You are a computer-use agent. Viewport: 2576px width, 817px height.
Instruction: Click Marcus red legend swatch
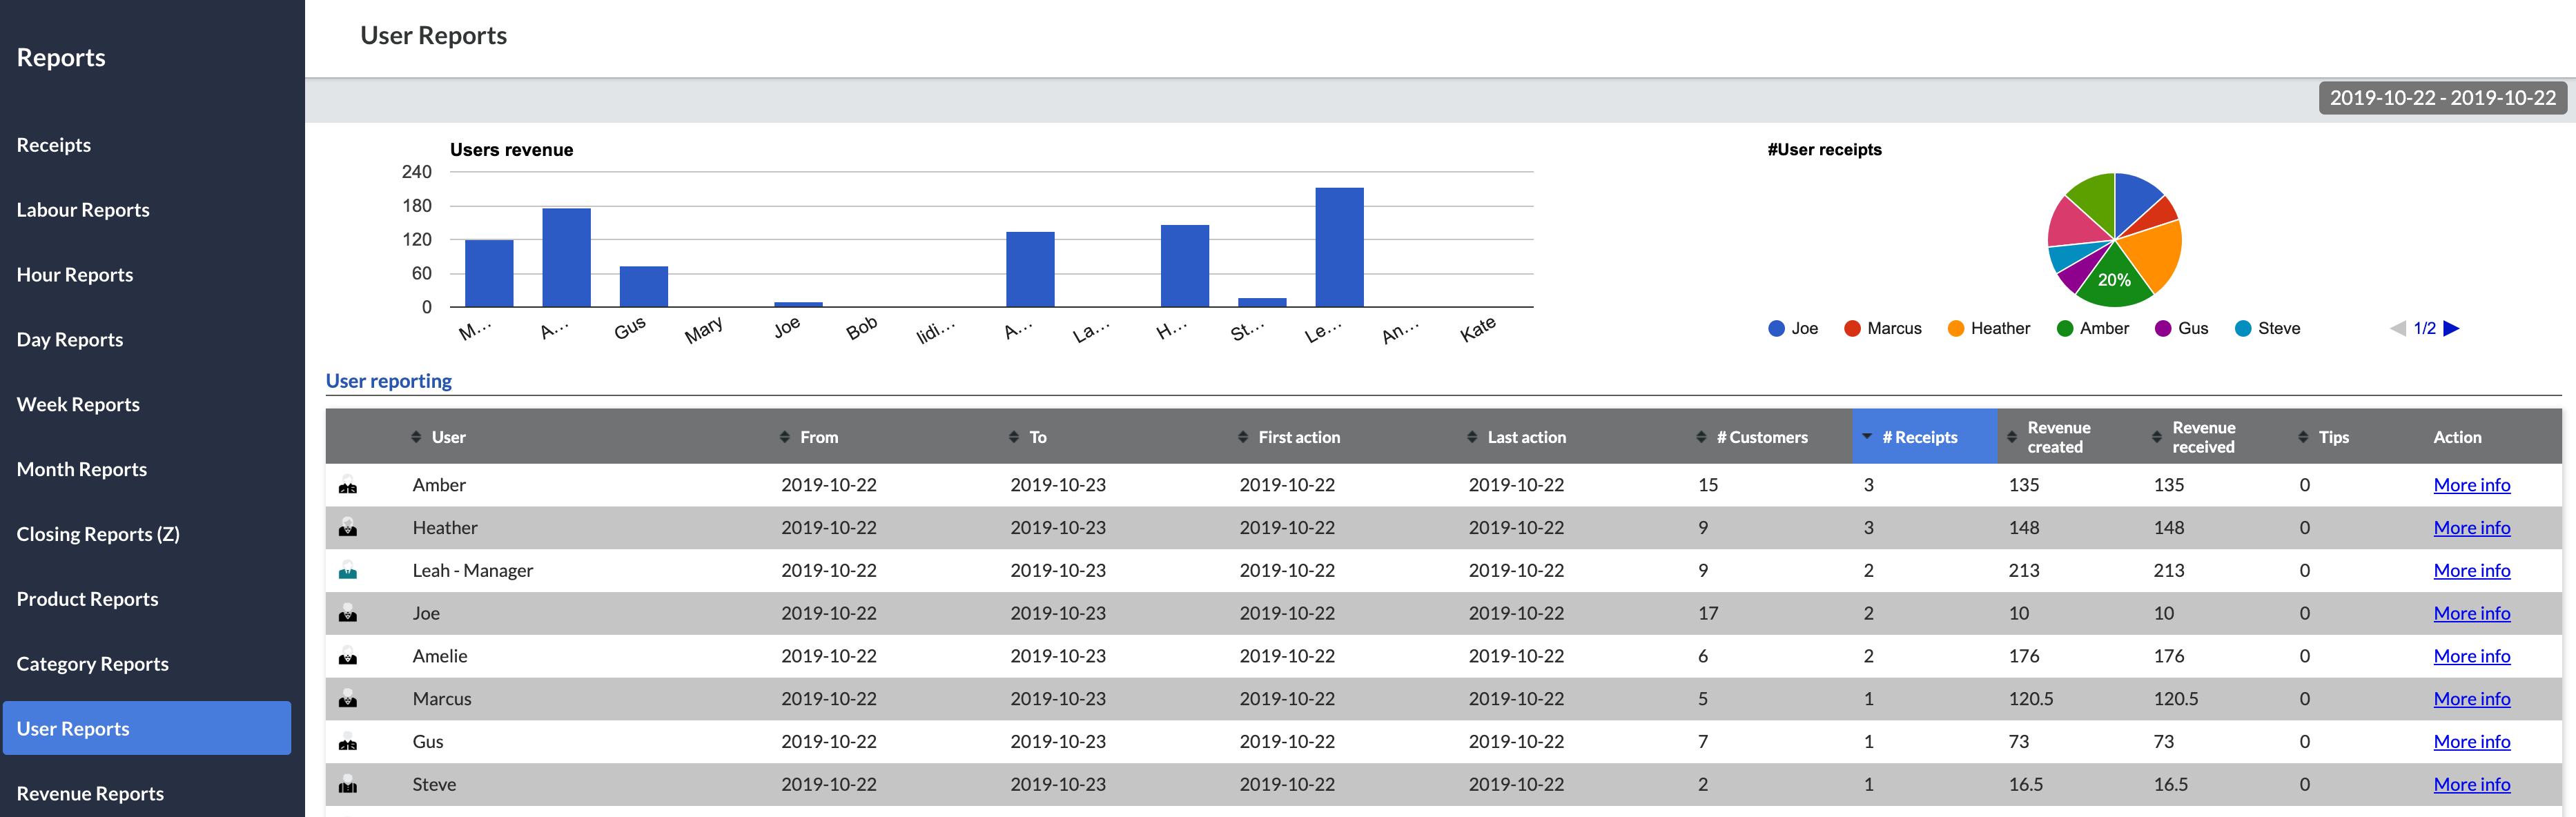(1852, 328)
